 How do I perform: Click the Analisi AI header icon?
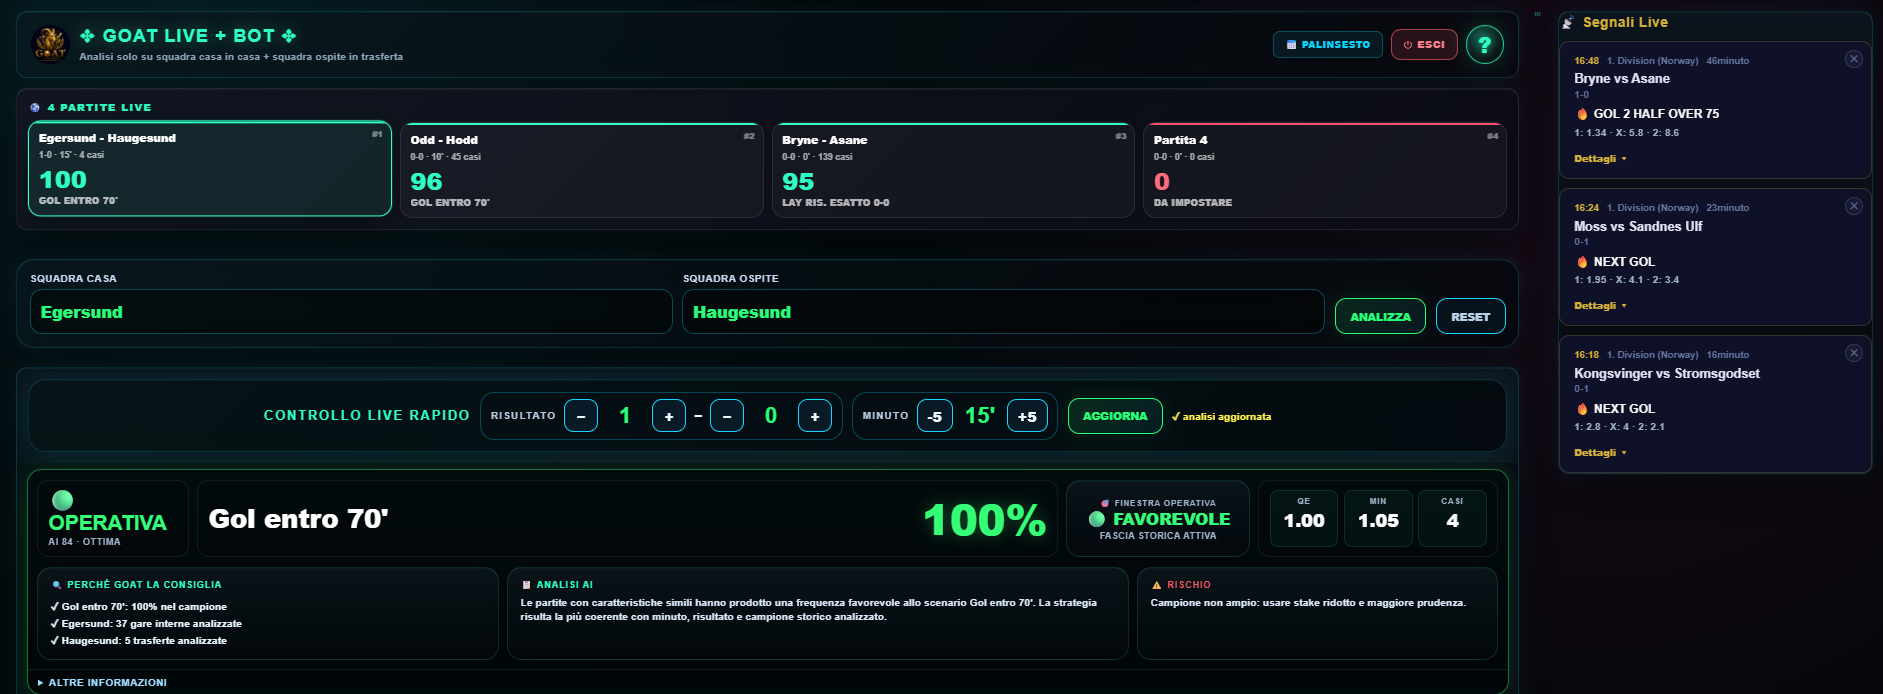tap(527, 585)
